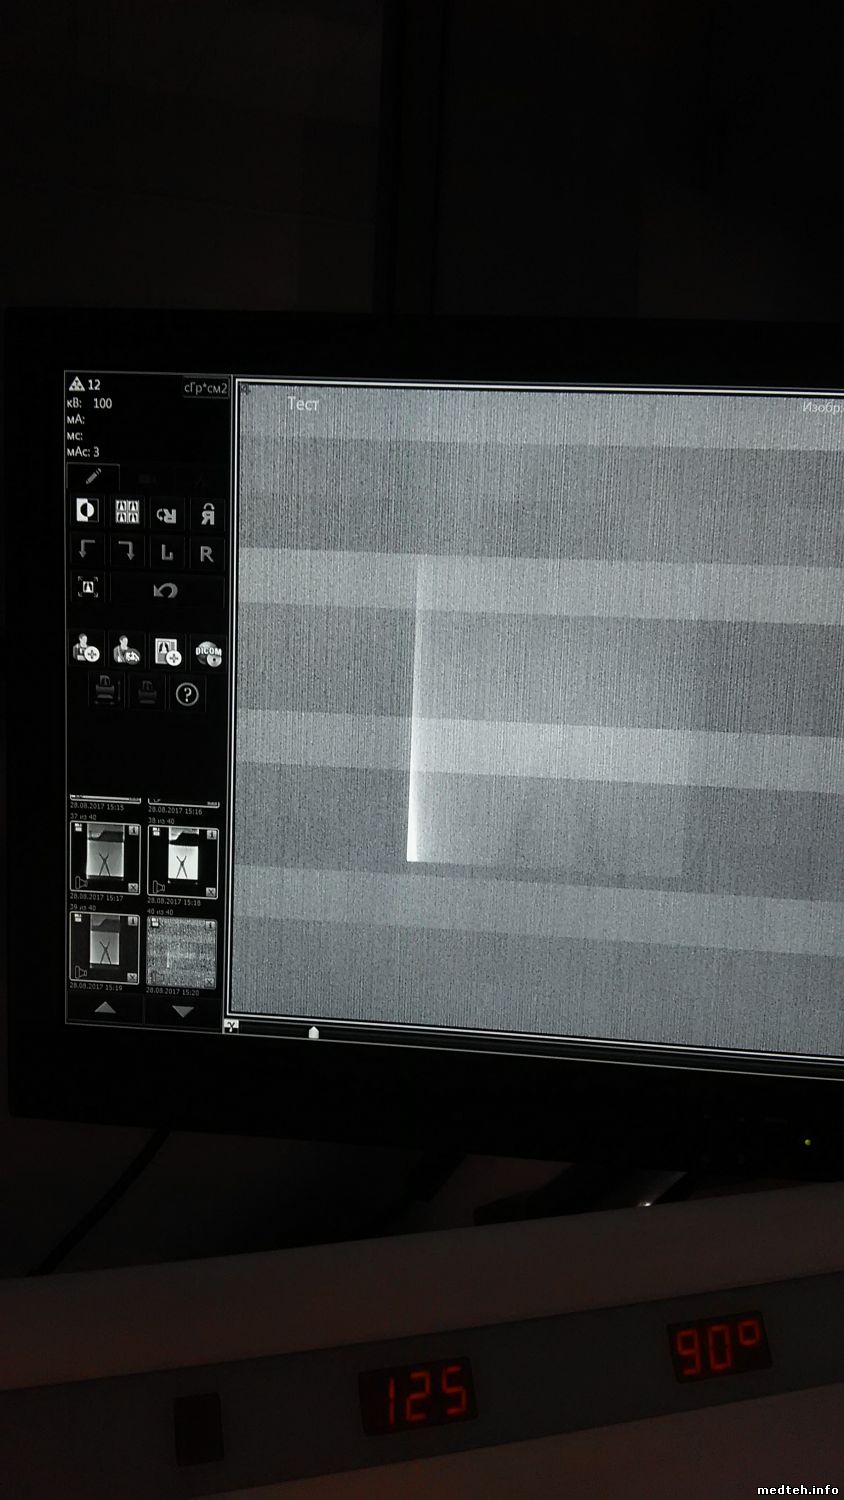Add a new patient icon

[x=86, y=651]
